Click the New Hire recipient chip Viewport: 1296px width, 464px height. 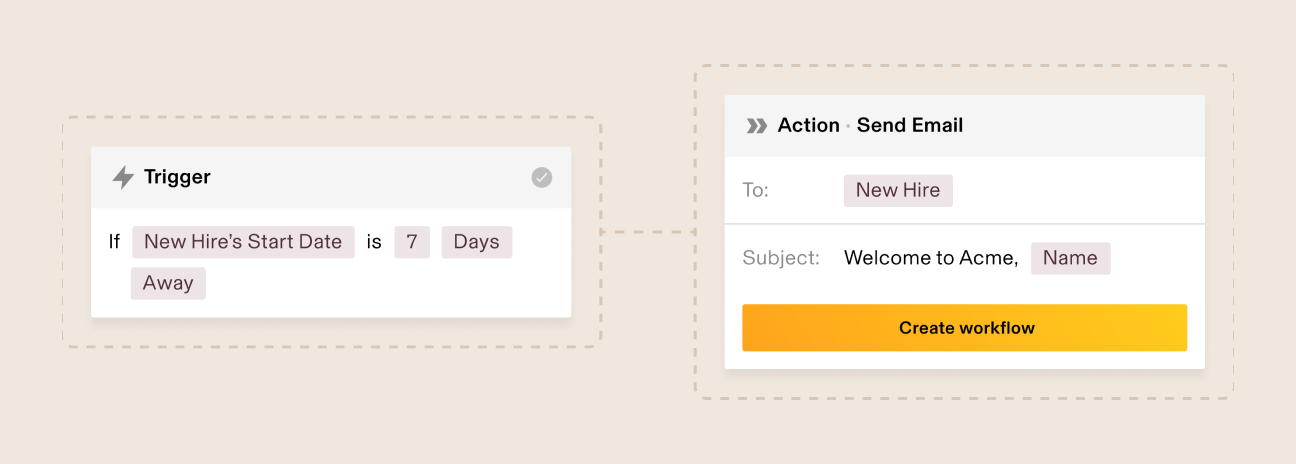tap(898, 190)
